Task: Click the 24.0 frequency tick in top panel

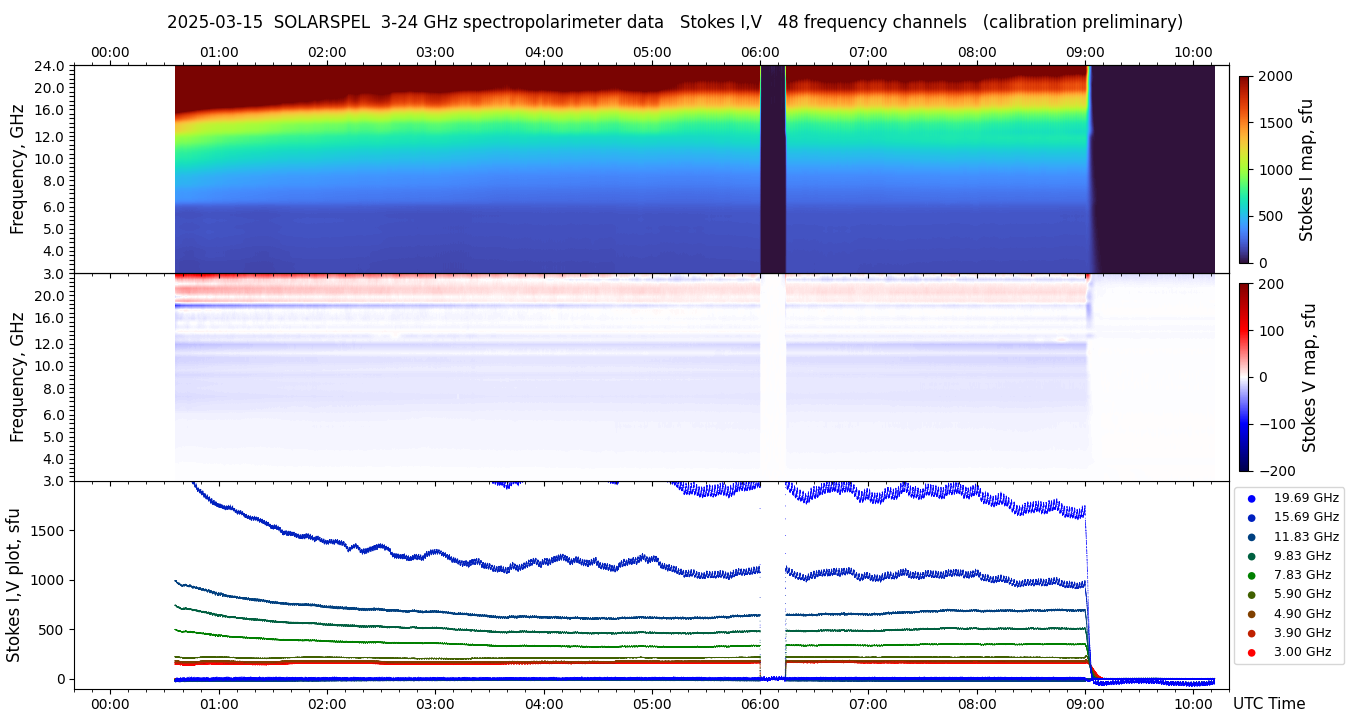Action: (50, 66)
